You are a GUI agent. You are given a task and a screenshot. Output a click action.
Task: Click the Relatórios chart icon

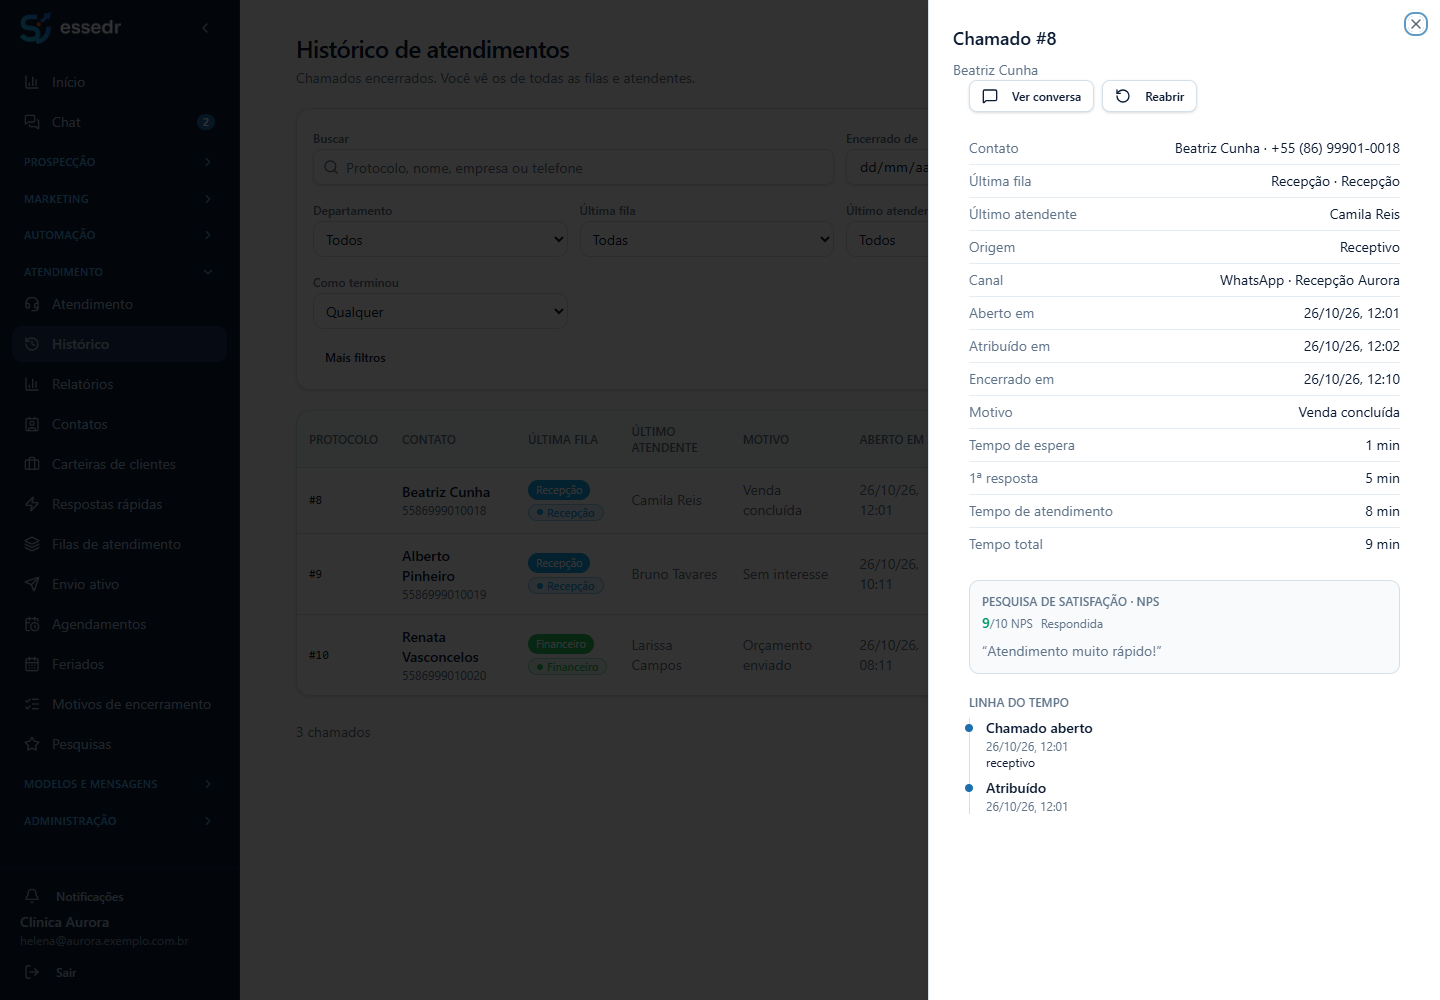click(x=32, y=384)
